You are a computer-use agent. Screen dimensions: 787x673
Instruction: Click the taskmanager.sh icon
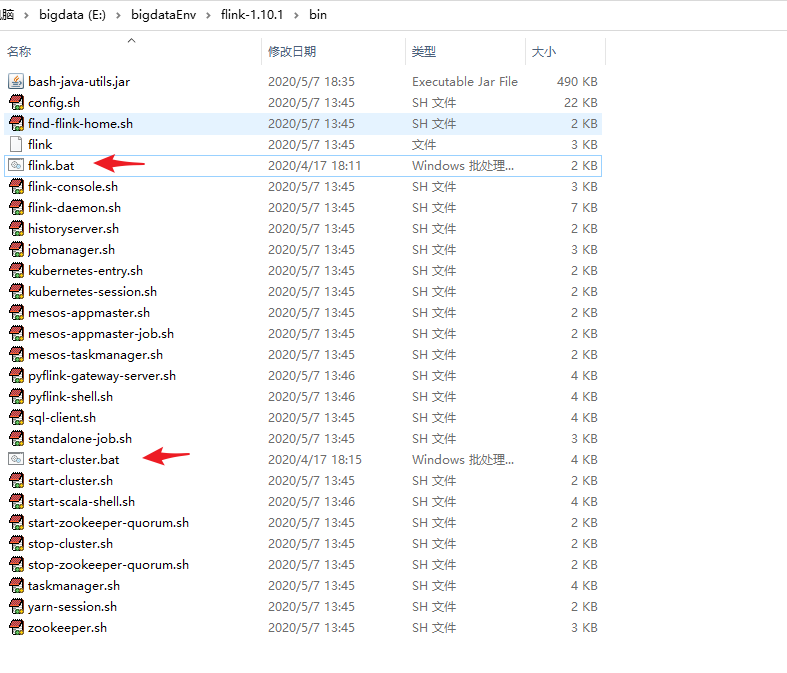point(16,586)
